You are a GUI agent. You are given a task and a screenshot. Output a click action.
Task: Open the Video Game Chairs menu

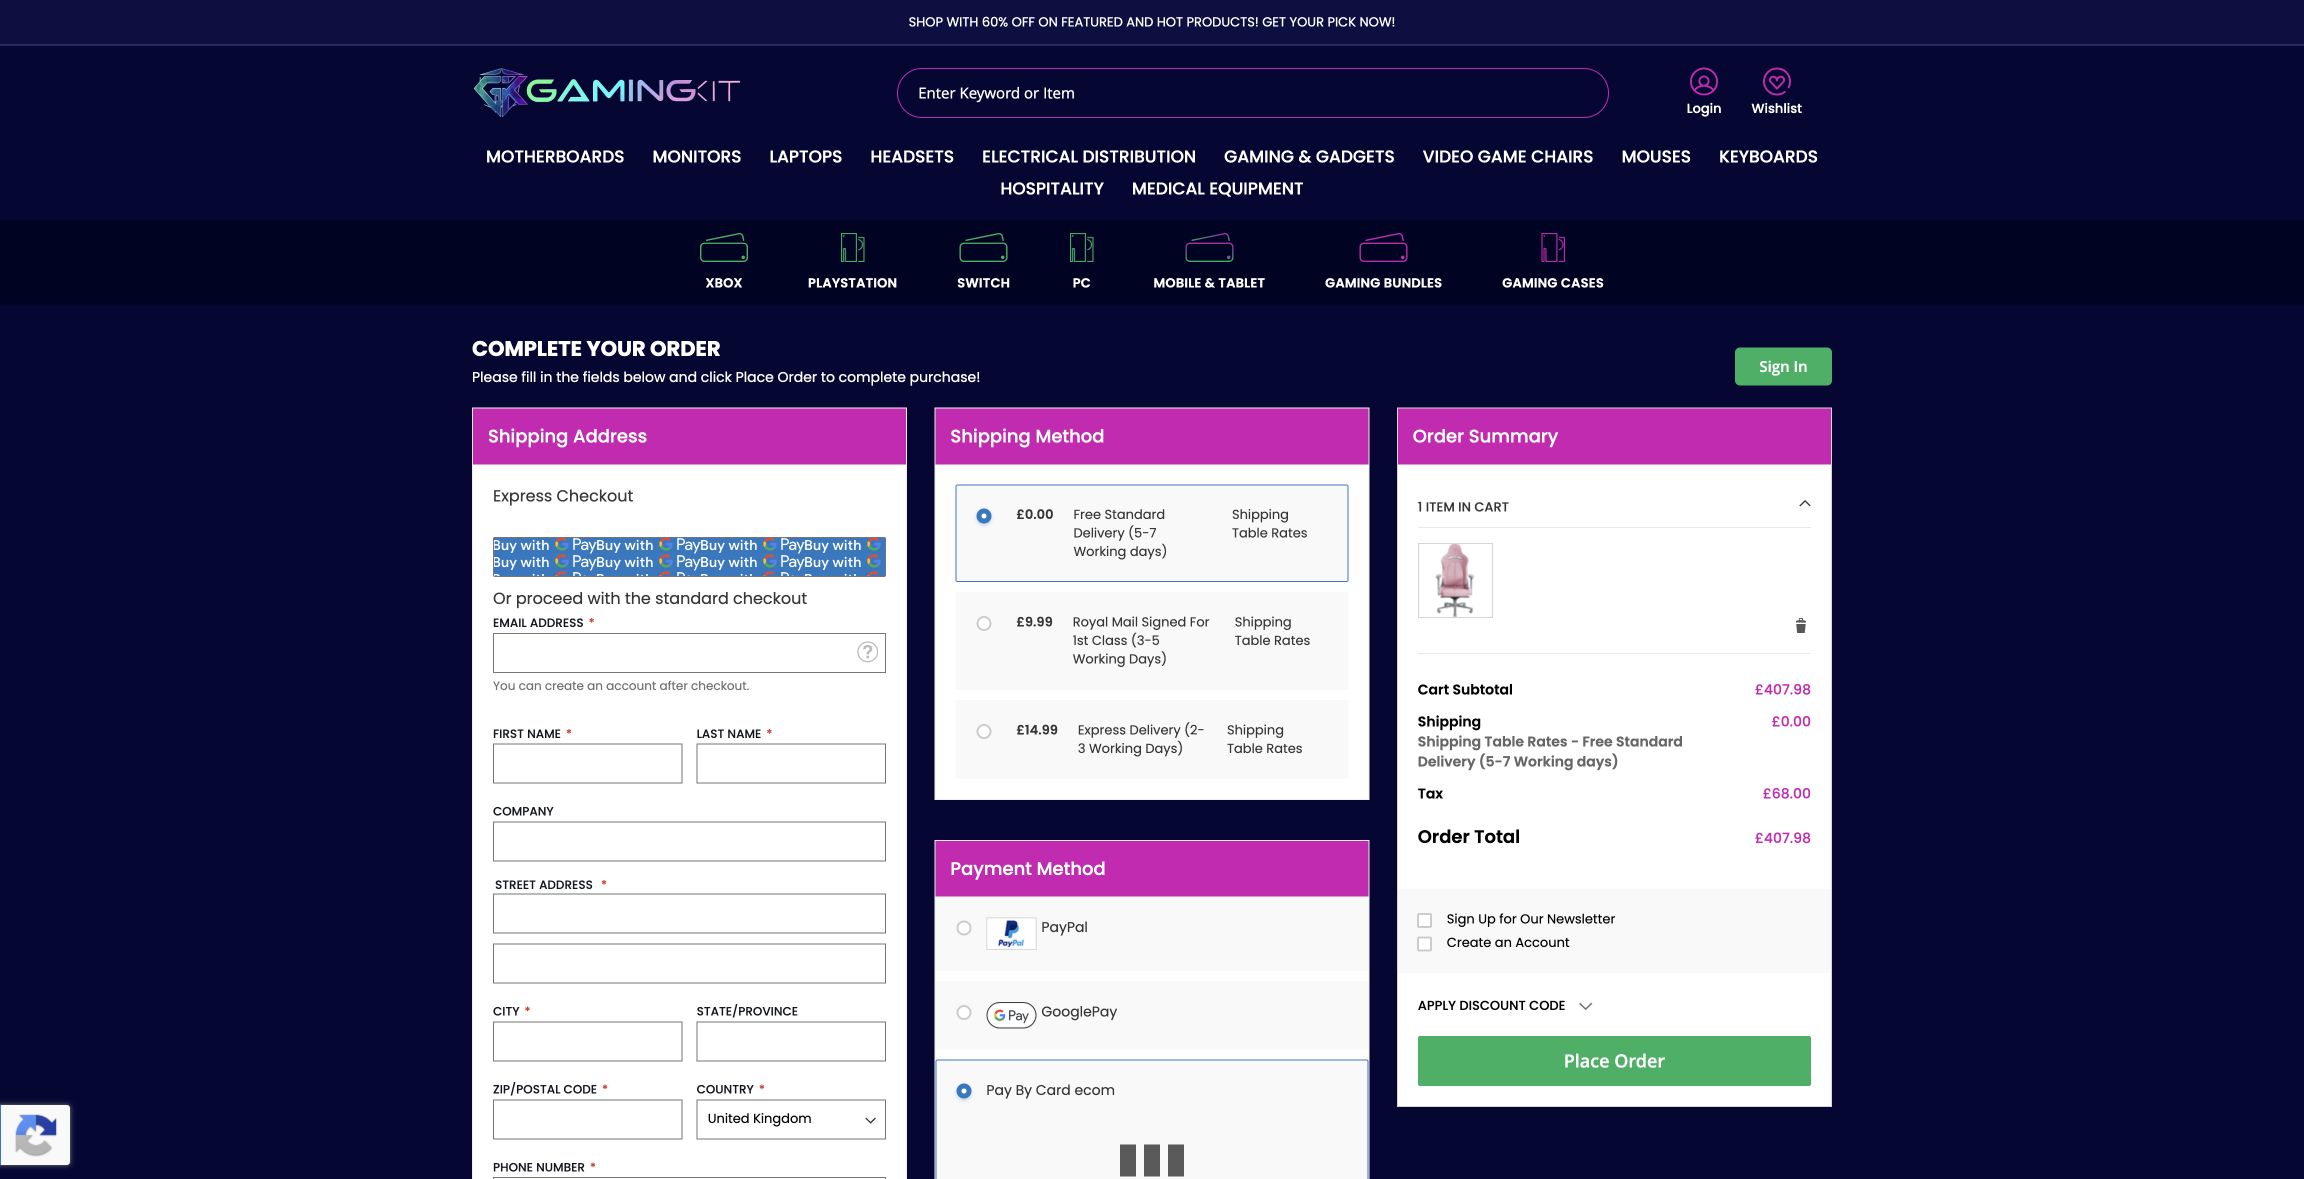click(1508, 157)
